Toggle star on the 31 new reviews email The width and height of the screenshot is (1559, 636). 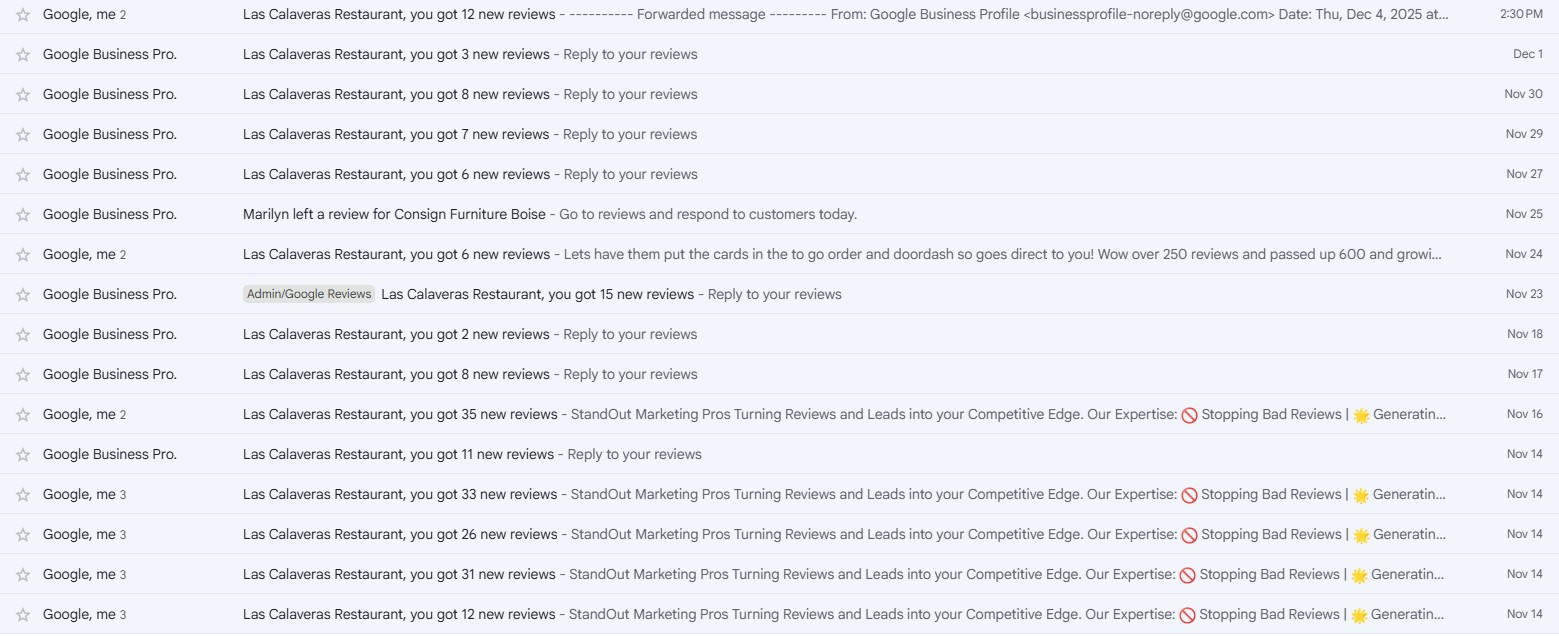[x=23, y=575]
